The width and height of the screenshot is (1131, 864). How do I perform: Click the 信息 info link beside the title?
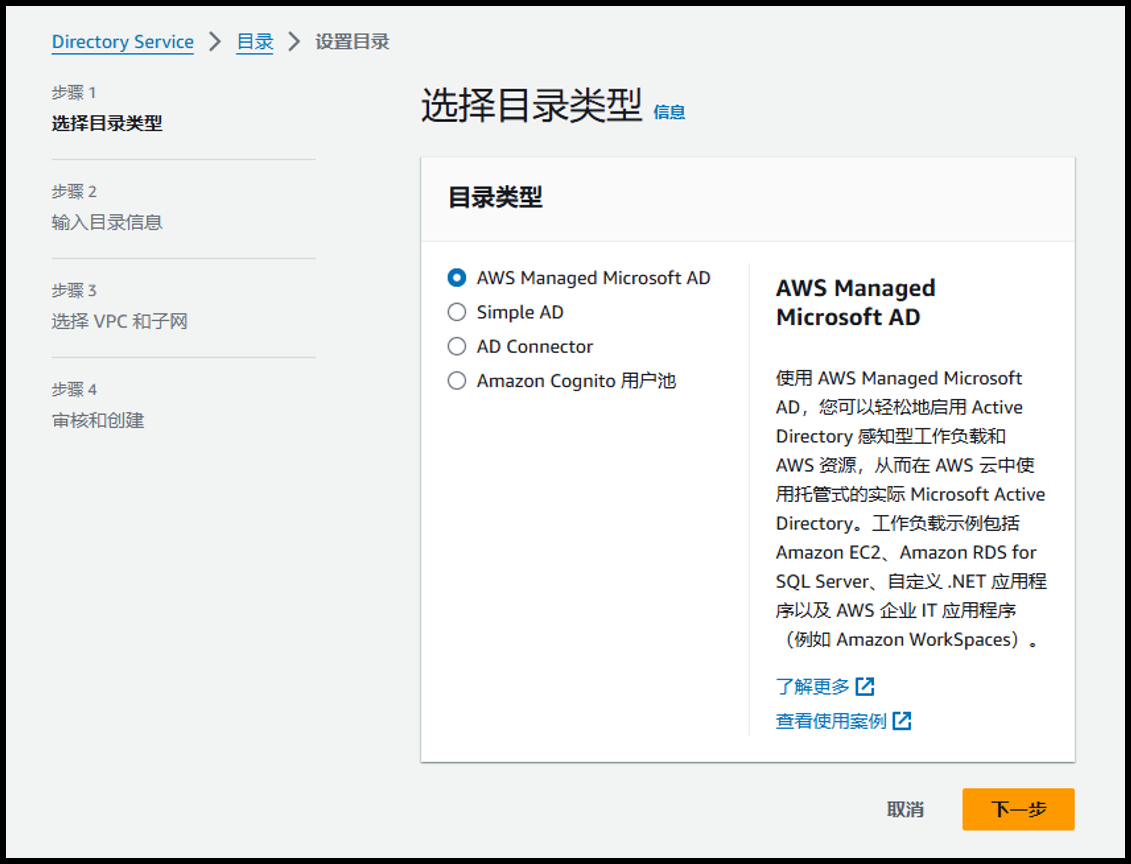(669, 113)
